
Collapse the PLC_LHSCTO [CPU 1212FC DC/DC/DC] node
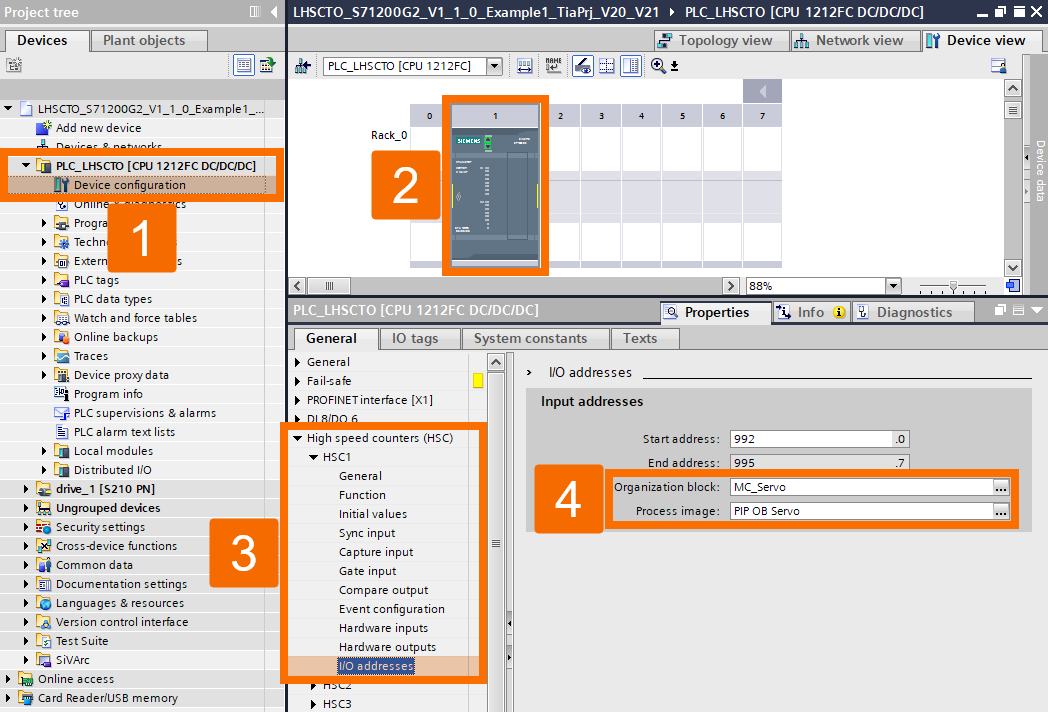26,165
